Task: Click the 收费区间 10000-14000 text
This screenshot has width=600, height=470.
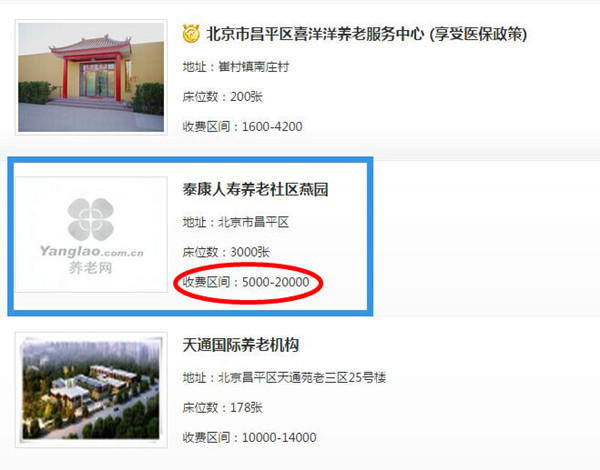Action: pos(249,437)
